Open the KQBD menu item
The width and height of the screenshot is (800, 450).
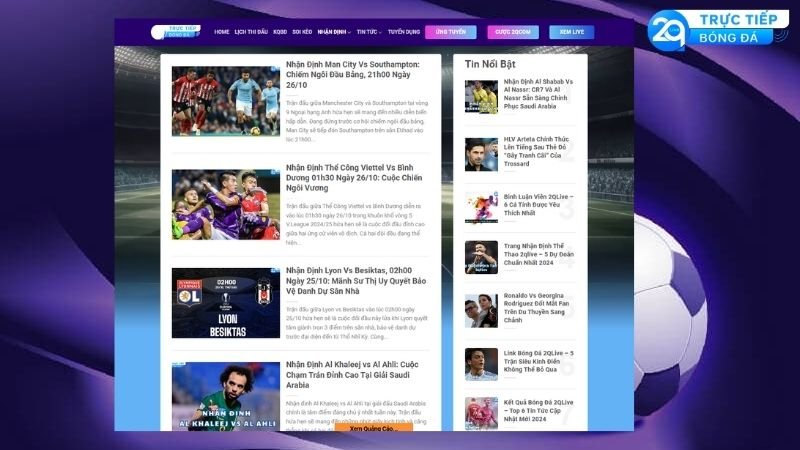point(280,32)
